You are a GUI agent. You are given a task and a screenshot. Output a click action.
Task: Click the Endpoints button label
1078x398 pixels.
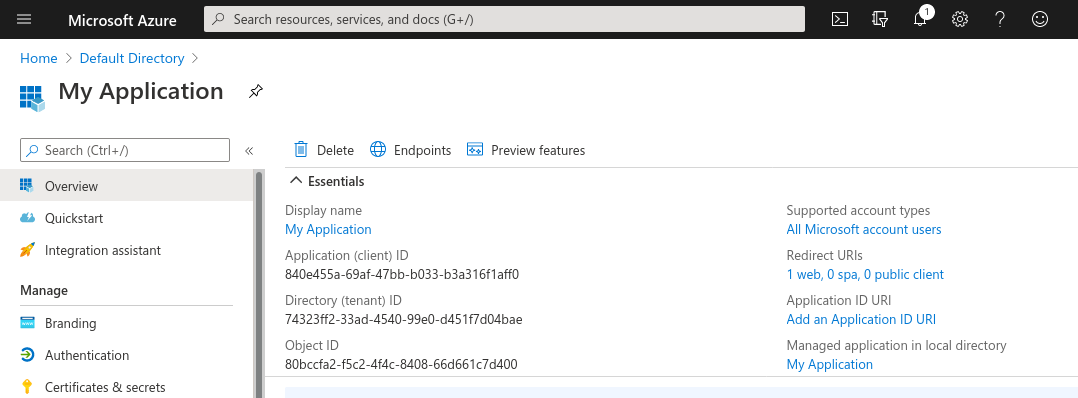[x=422, y=150]
